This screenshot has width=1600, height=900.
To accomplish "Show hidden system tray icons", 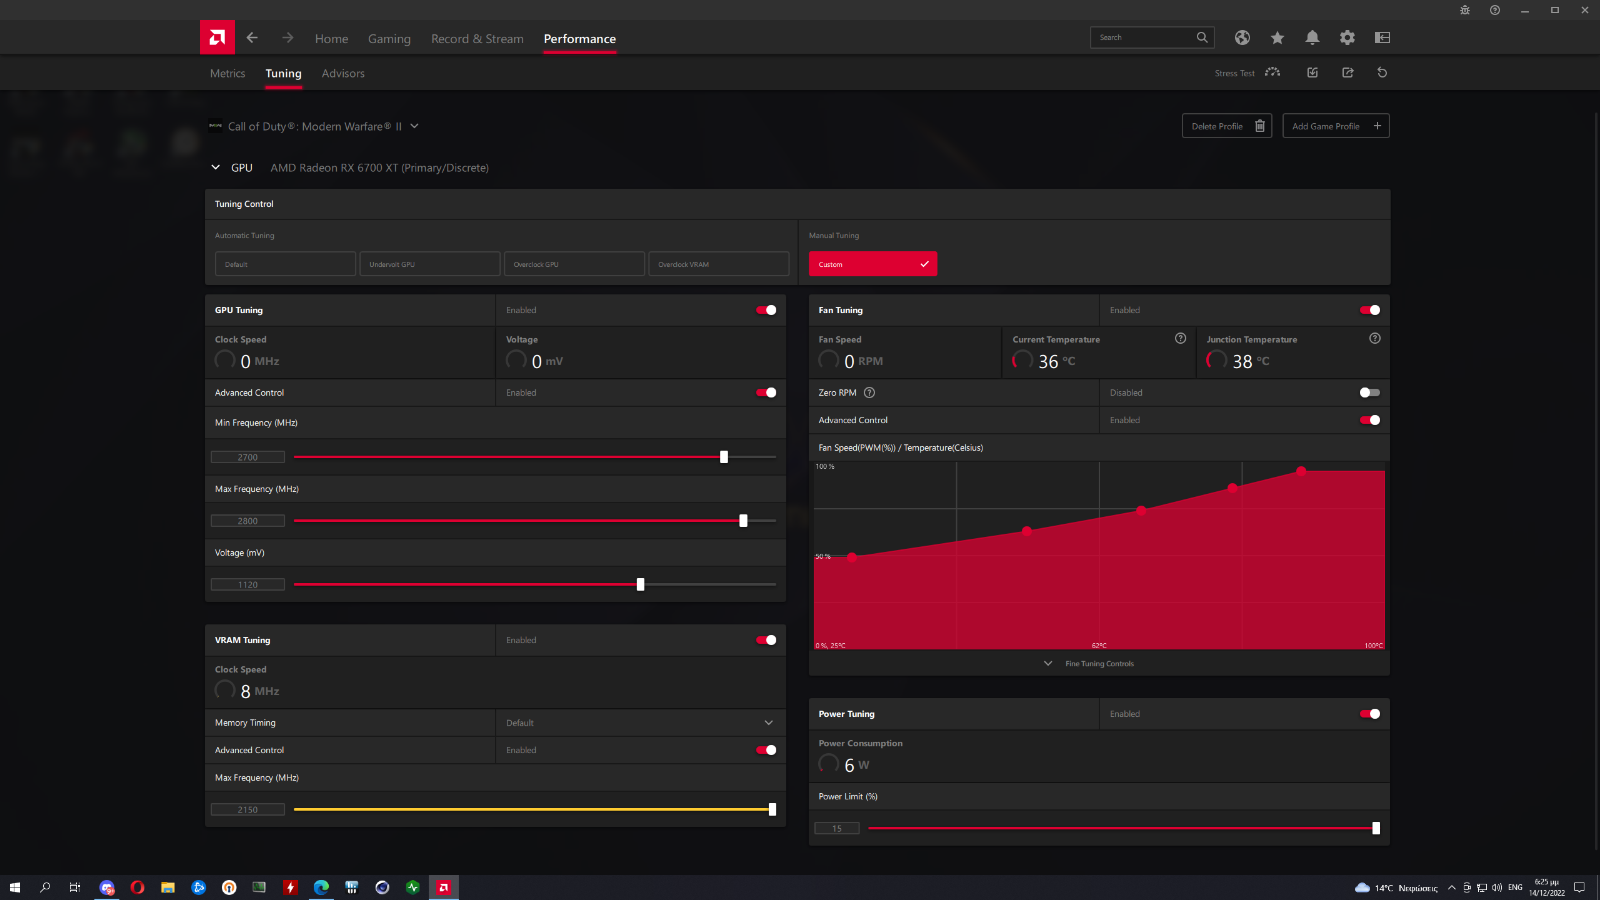I will coord(1452,887).
